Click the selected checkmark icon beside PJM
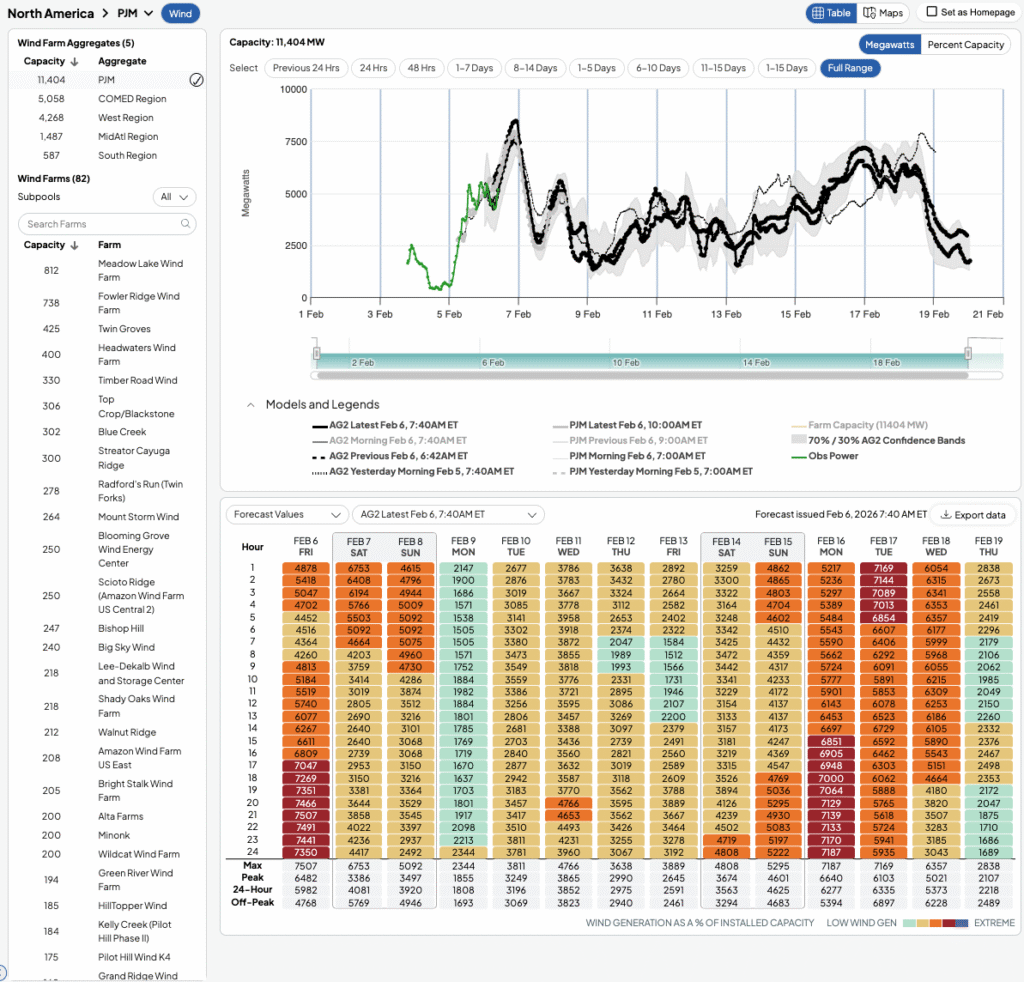The height and width of the screenshot is (982, 1024). click(196, 80)
